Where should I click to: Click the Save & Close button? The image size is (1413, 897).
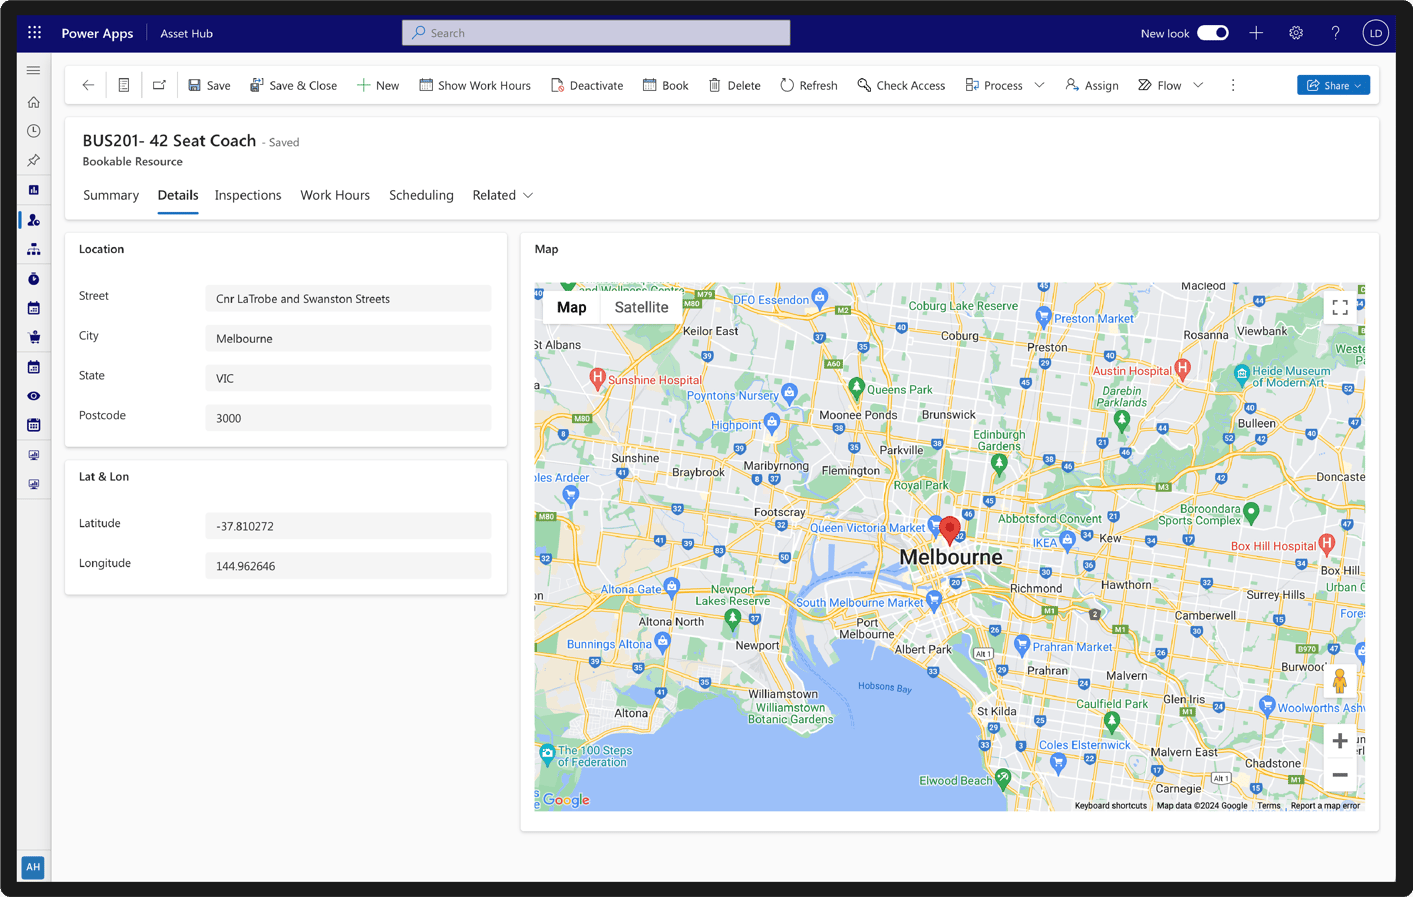click(x=293, y=85)
